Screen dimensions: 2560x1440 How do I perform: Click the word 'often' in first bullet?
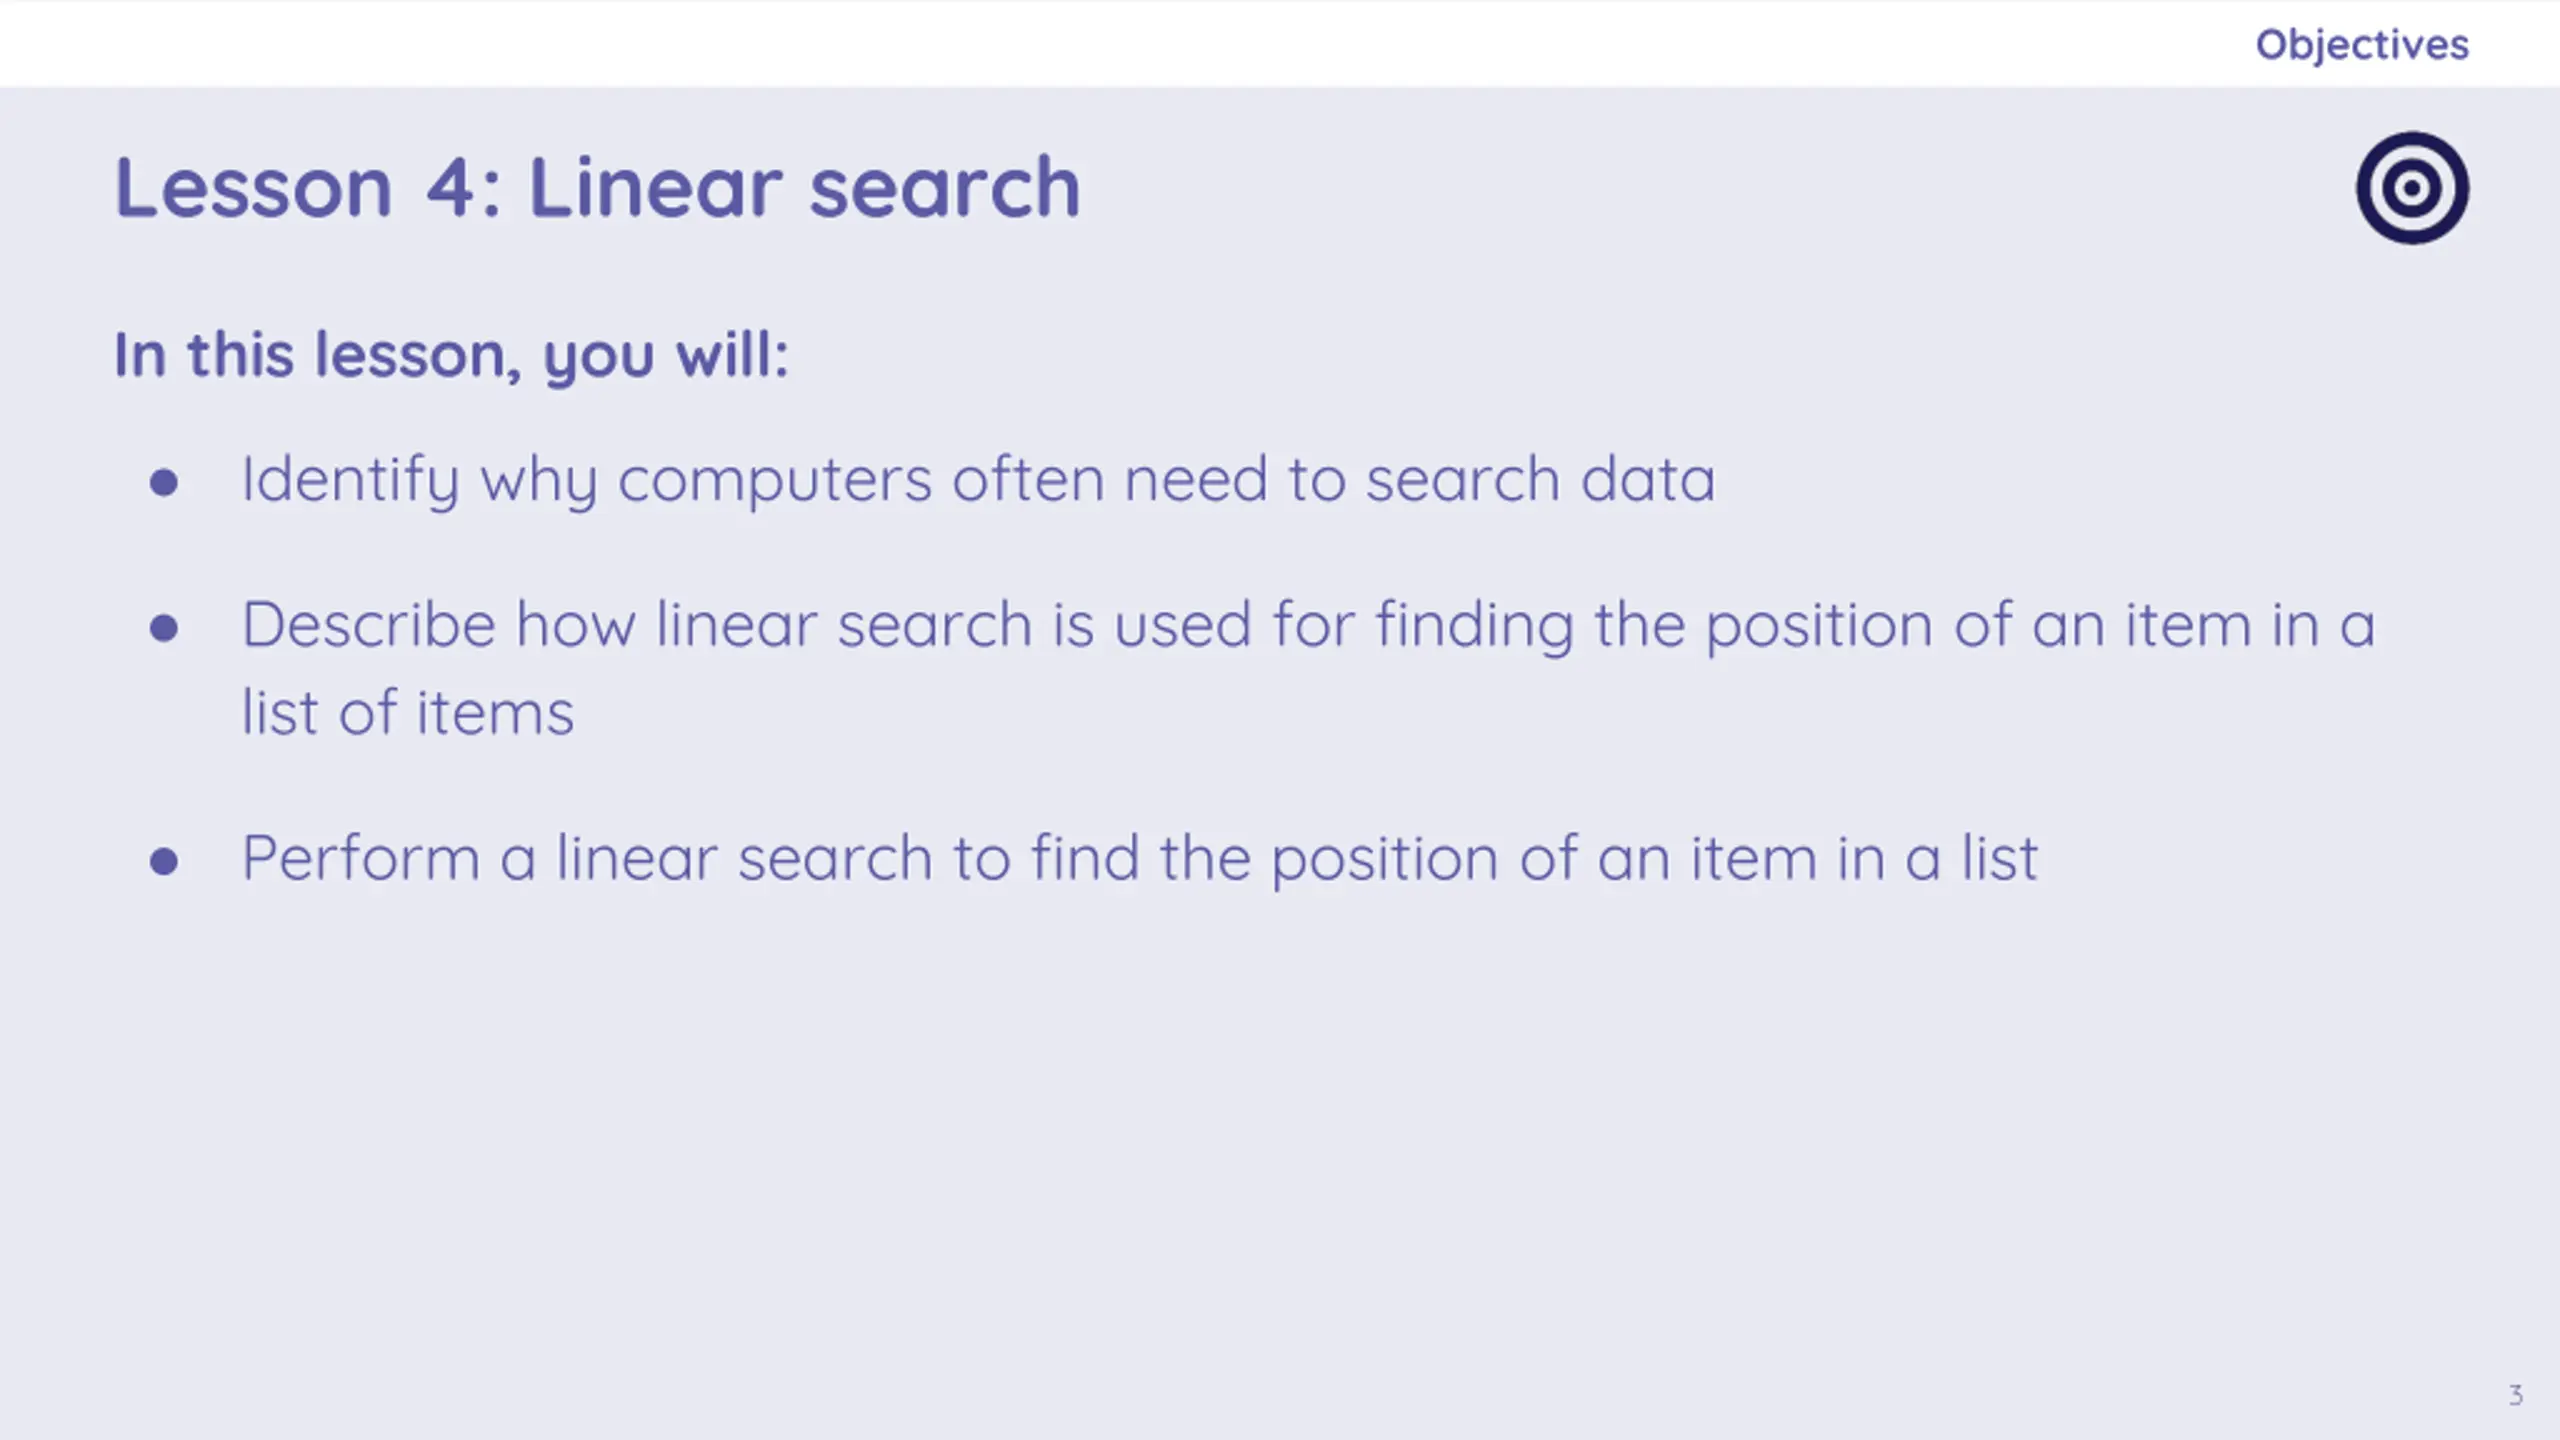(x=1027, y=479)
